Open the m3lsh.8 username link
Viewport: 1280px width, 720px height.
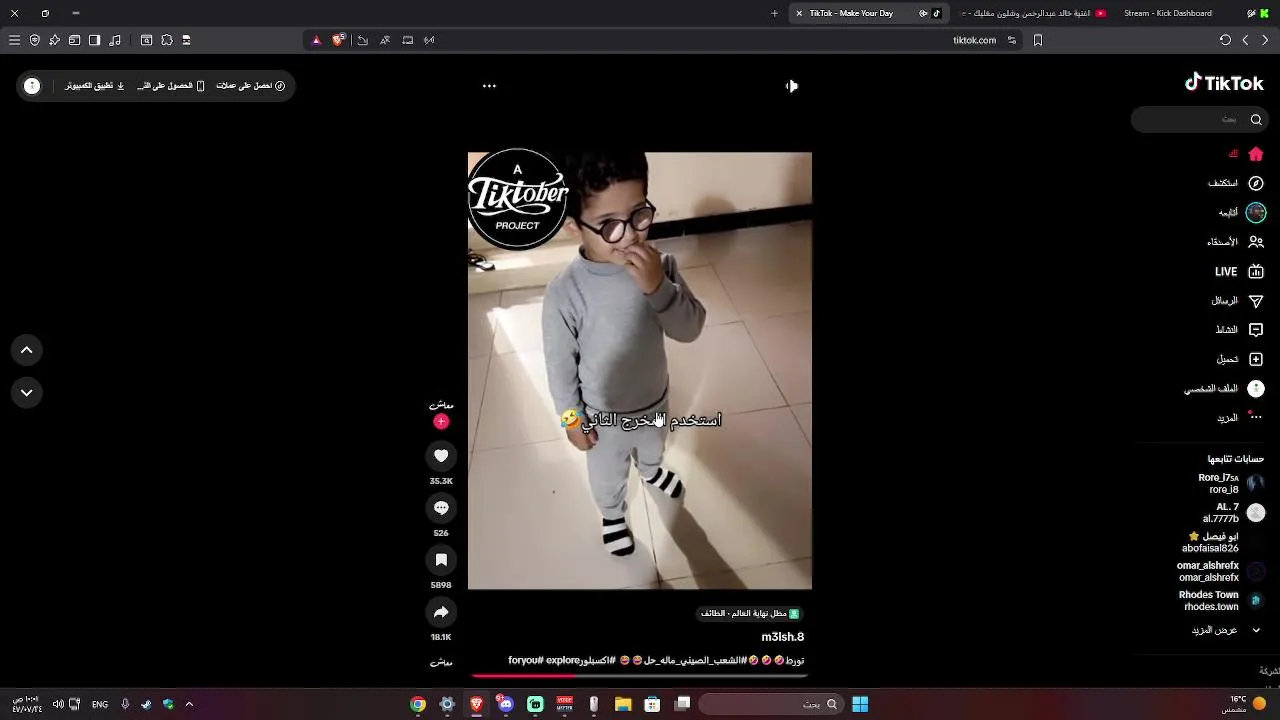tap(782, 637)
